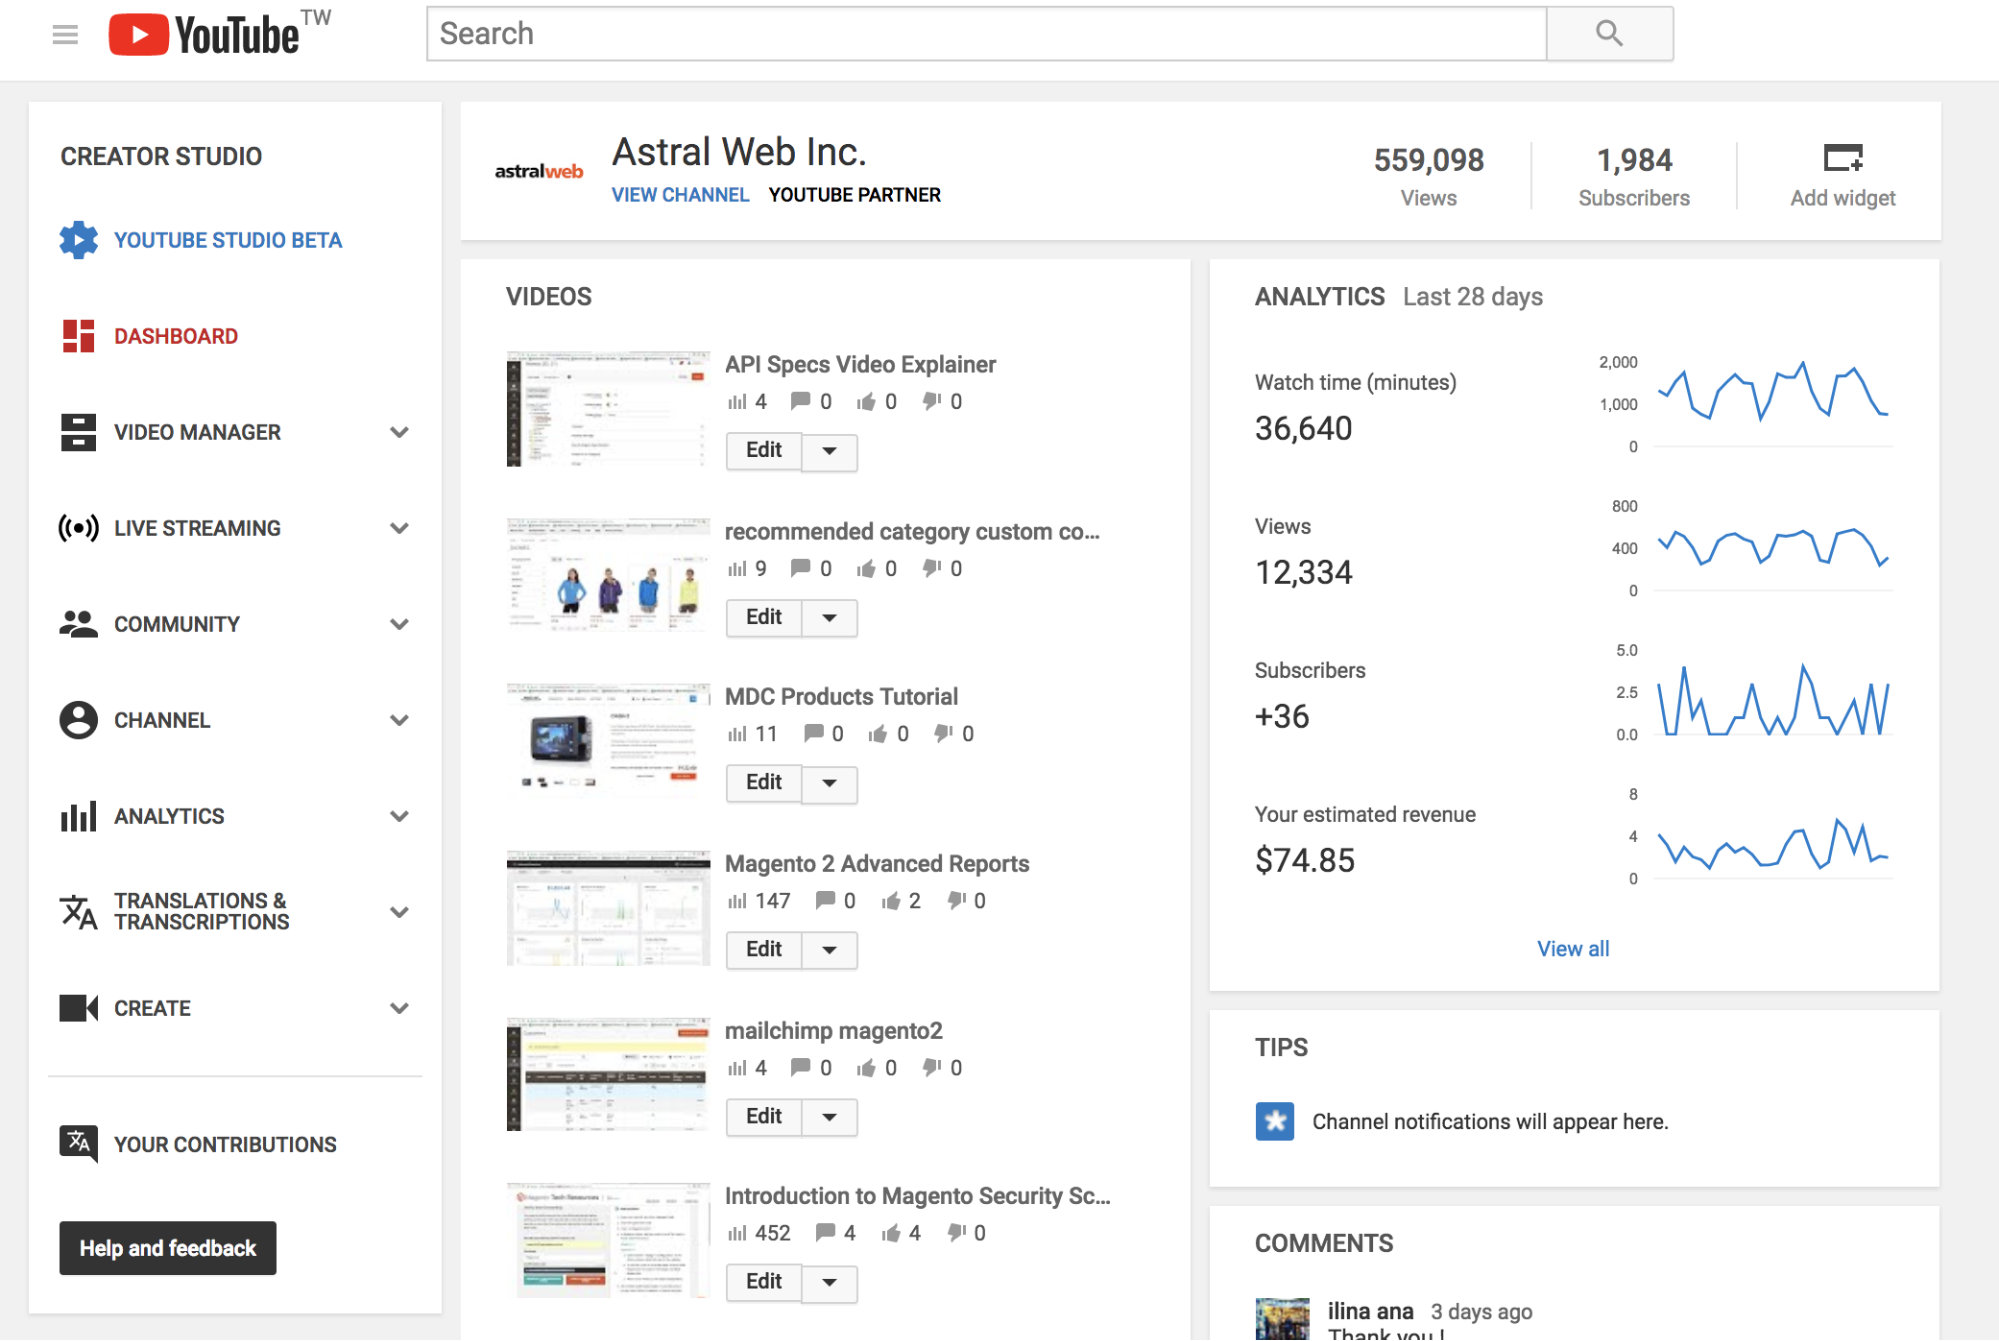Expand the Create section
Viewport: 1999px width, 1341px height.
(x=399, y=1008)
